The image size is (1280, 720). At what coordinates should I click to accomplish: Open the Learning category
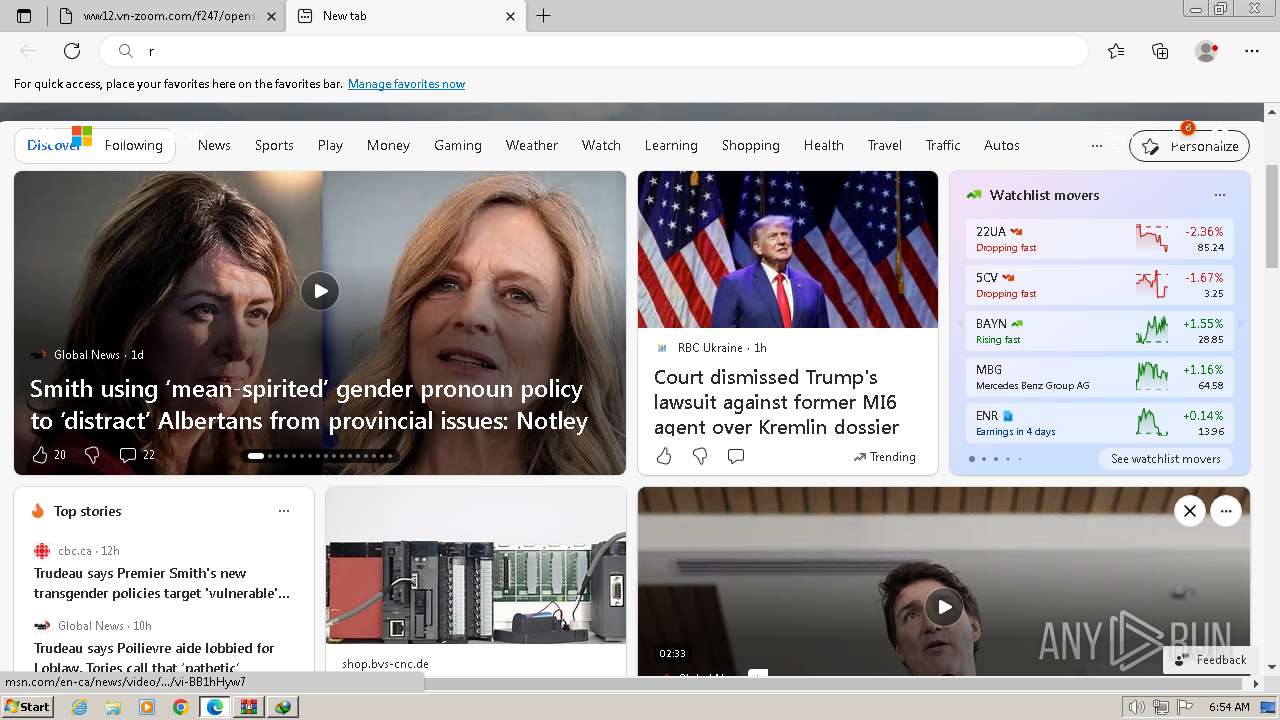pos(671,146)
